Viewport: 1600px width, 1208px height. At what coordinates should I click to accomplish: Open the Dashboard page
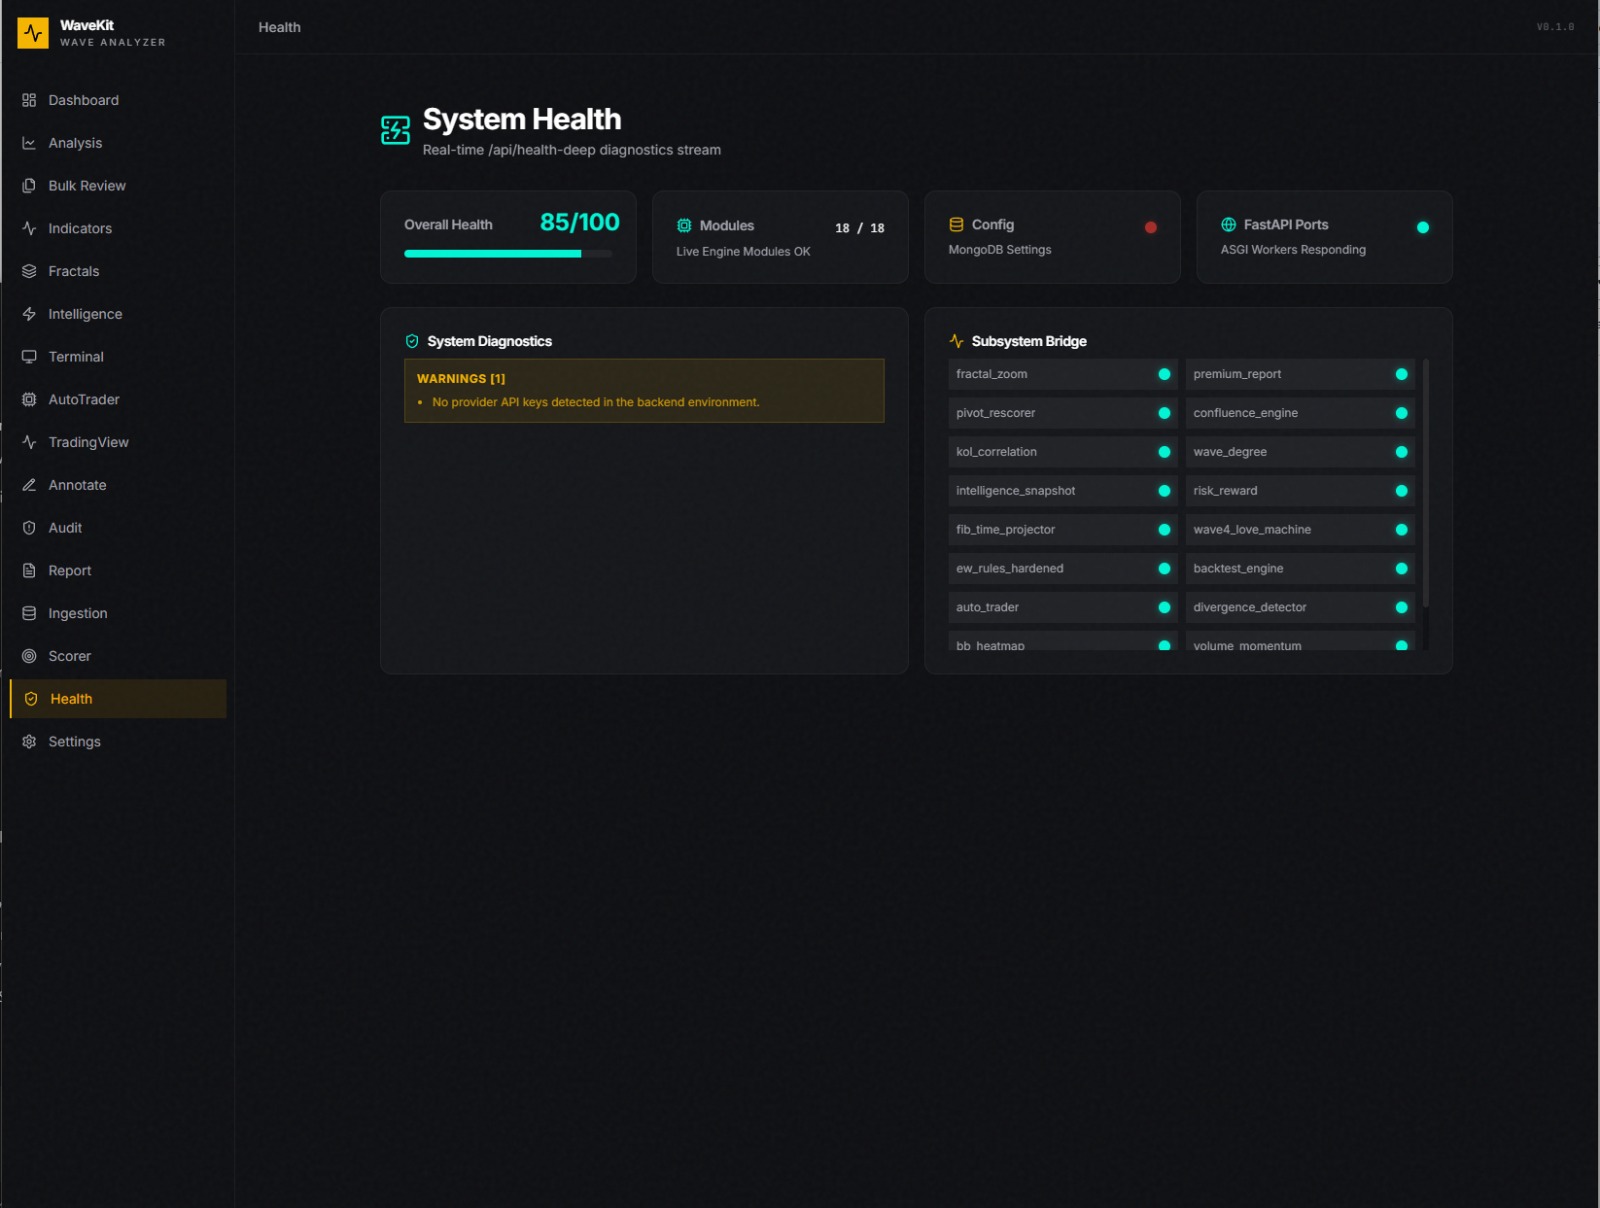tap(118, 100)
